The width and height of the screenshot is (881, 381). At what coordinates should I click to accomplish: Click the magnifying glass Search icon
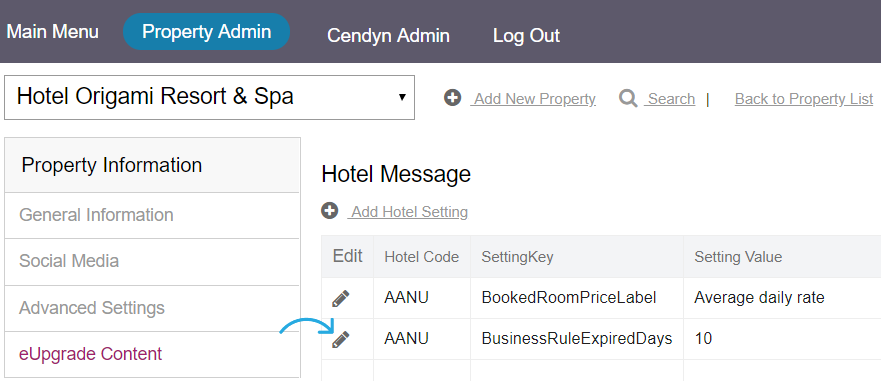coord(628,98)
